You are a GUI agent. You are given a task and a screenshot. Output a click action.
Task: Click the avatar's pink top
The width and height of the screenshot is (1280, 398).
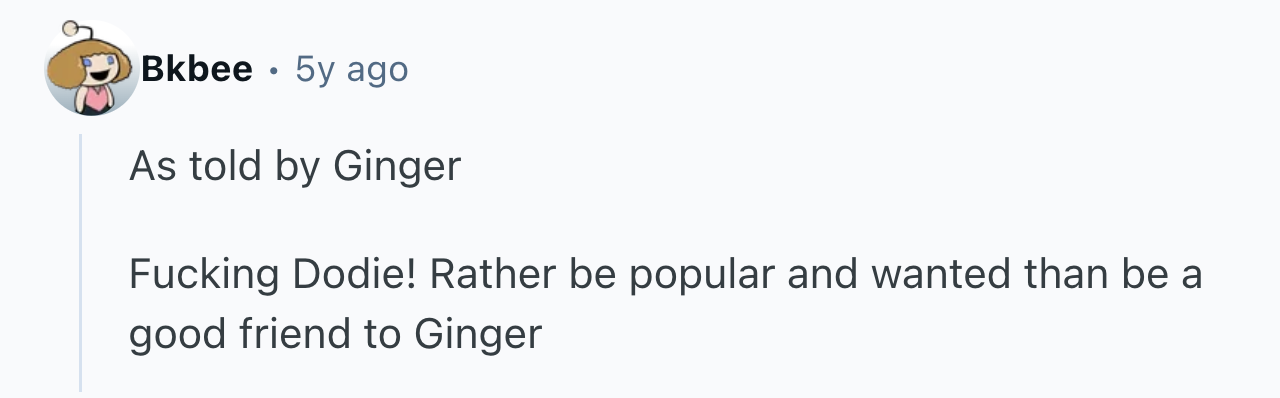(x=96, y=100)
